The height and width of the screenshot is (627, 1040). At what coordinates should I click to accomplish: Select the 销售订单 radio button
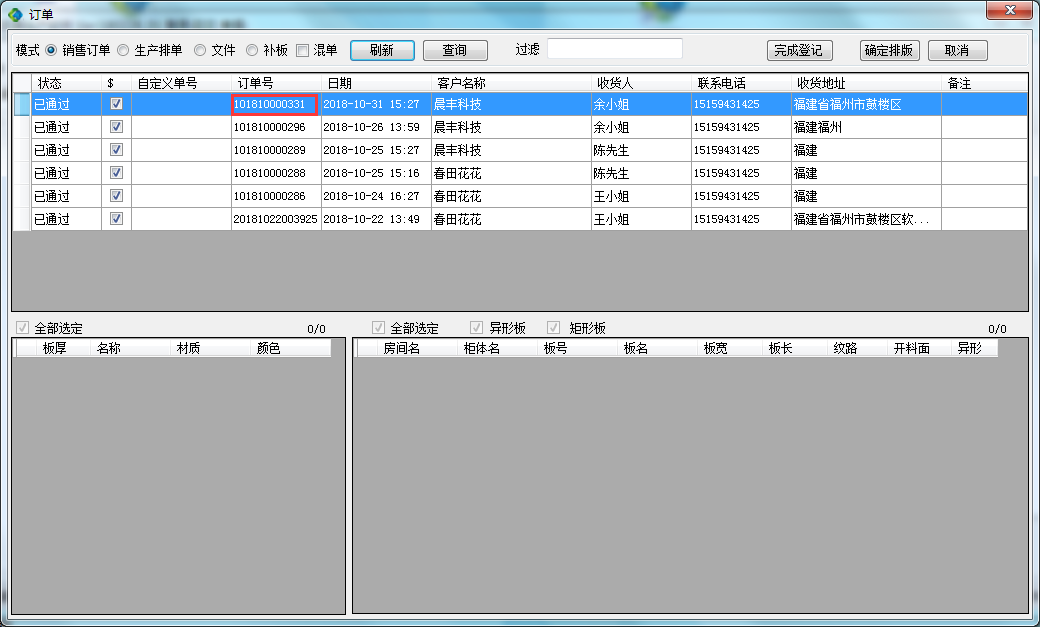point(51,50)
